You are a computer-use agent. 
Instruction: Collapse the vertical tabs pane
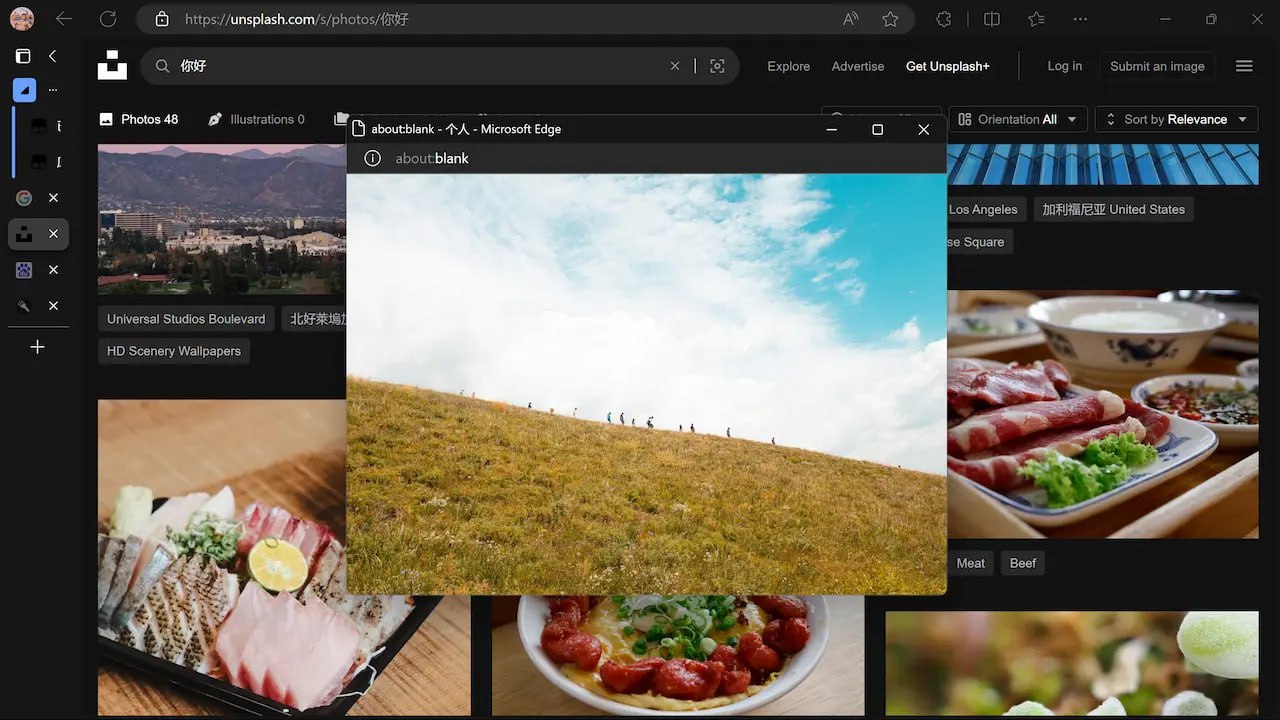[x=53, y=56]
